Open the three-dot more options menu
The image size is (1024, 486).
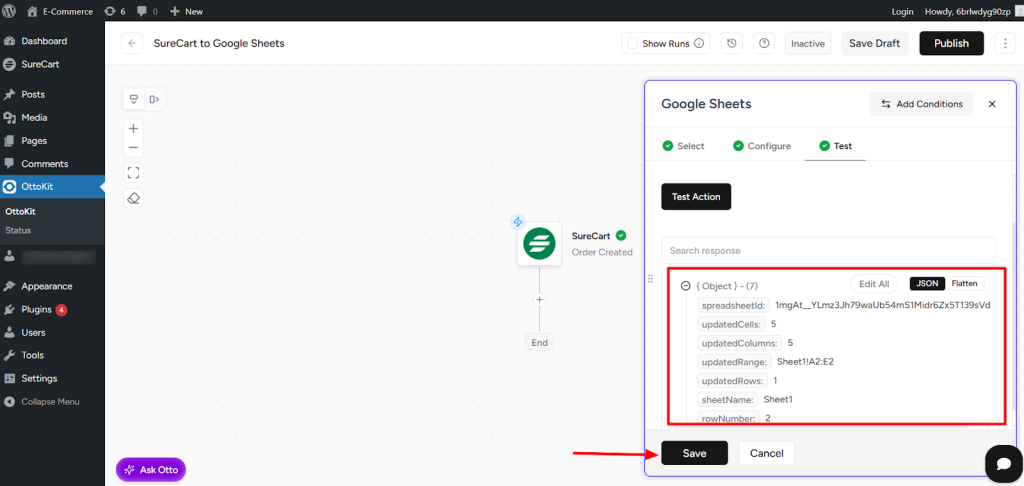click(1006, 44)
